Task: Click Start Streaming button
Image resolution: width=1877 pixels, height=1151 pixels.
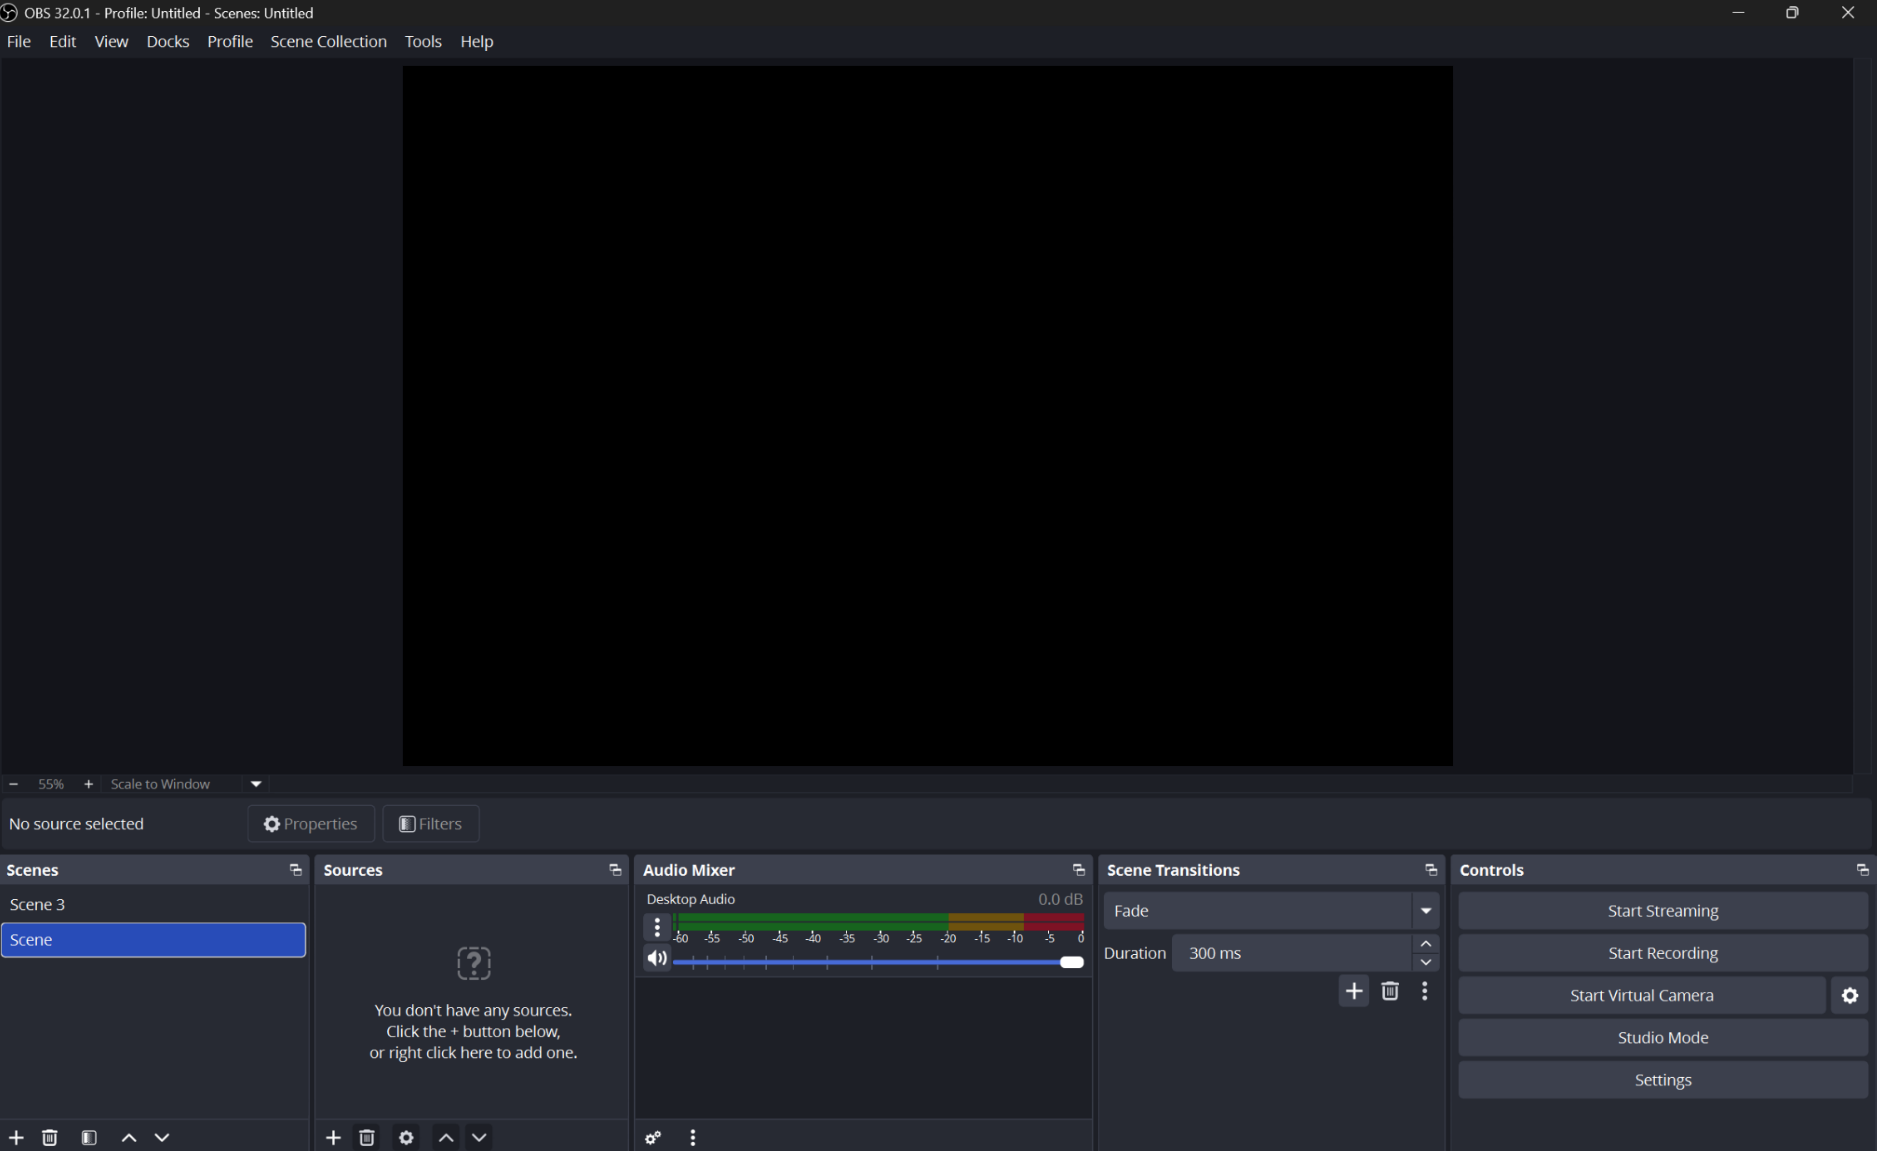Action: pos(1662,911)
